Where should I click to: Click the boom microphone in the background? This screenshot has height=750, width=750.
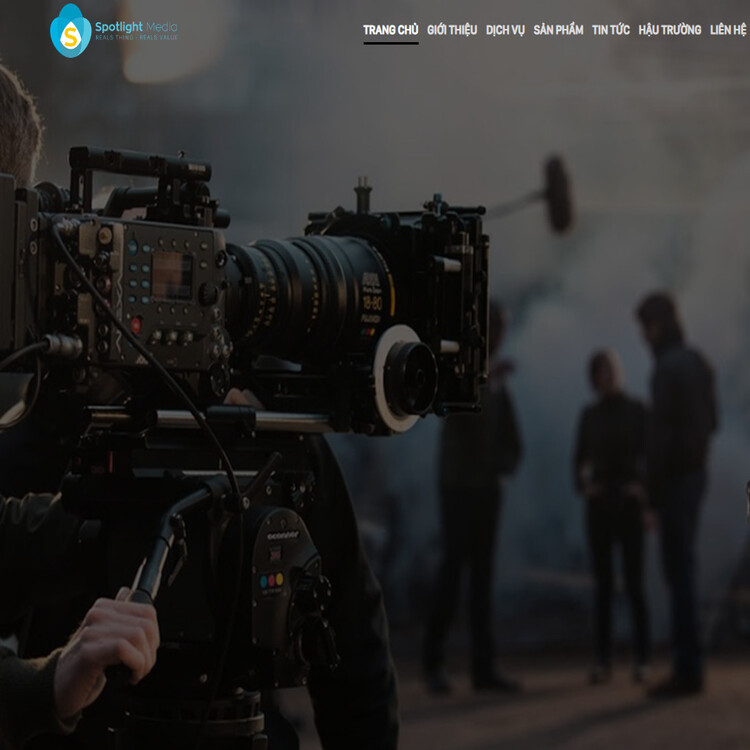558,193
